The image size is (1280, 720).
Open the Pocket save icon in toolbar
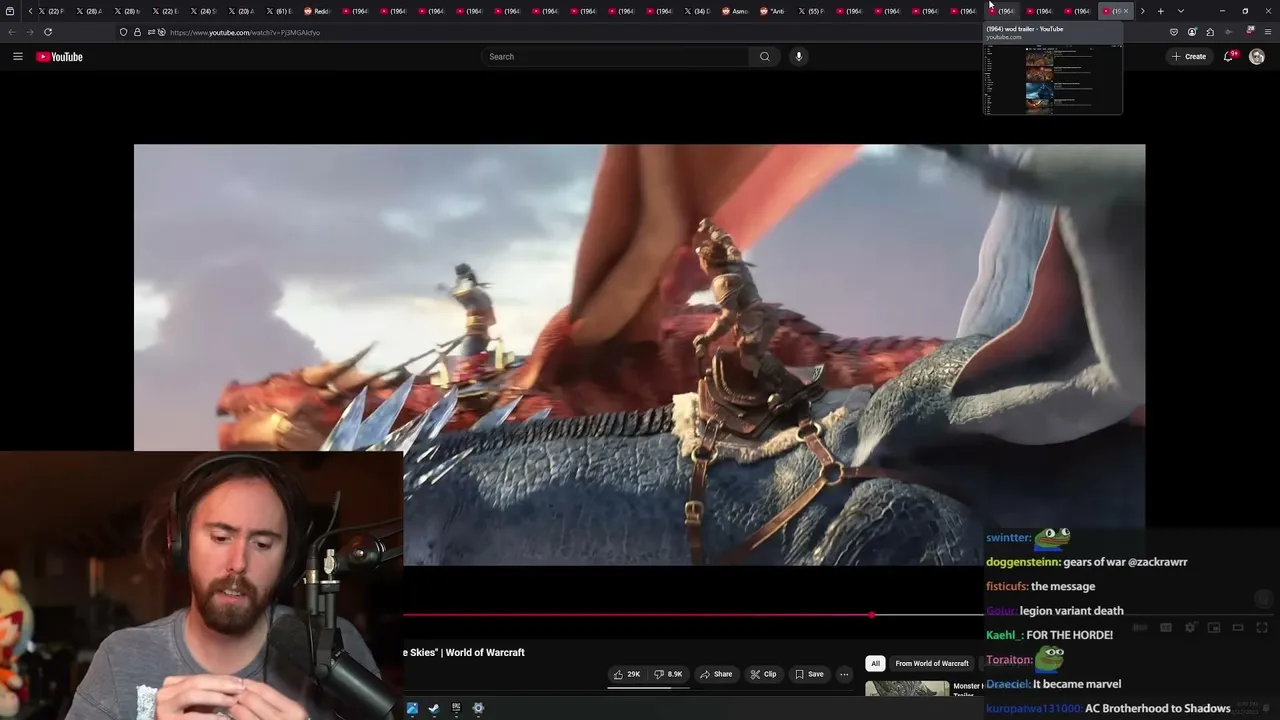[1174, 32]
